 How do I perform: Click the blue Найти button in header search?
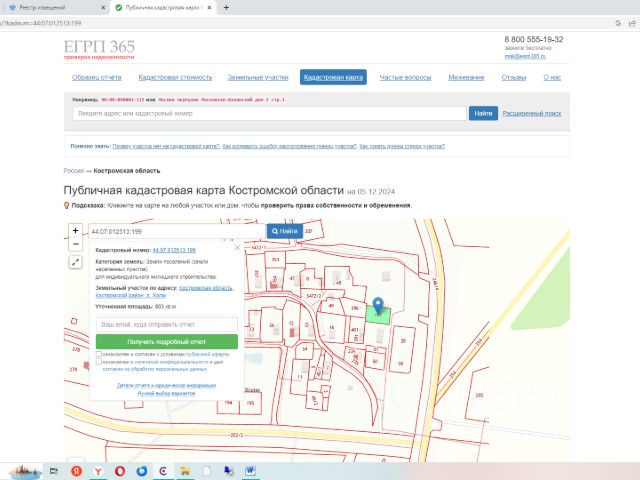(483, 113)
